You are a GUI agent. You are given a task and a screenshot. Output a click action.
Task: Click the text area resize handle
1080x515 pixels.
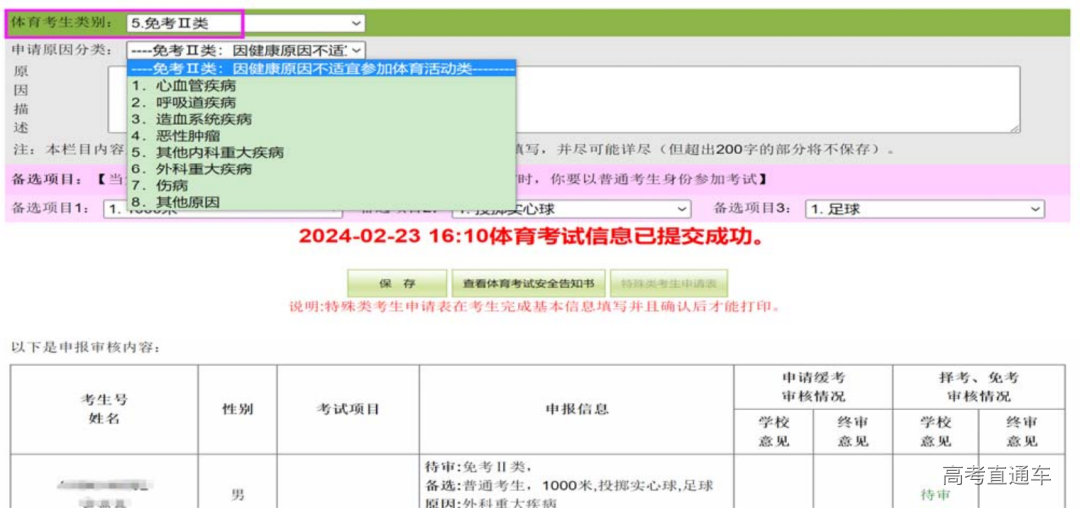[1014, 128]
